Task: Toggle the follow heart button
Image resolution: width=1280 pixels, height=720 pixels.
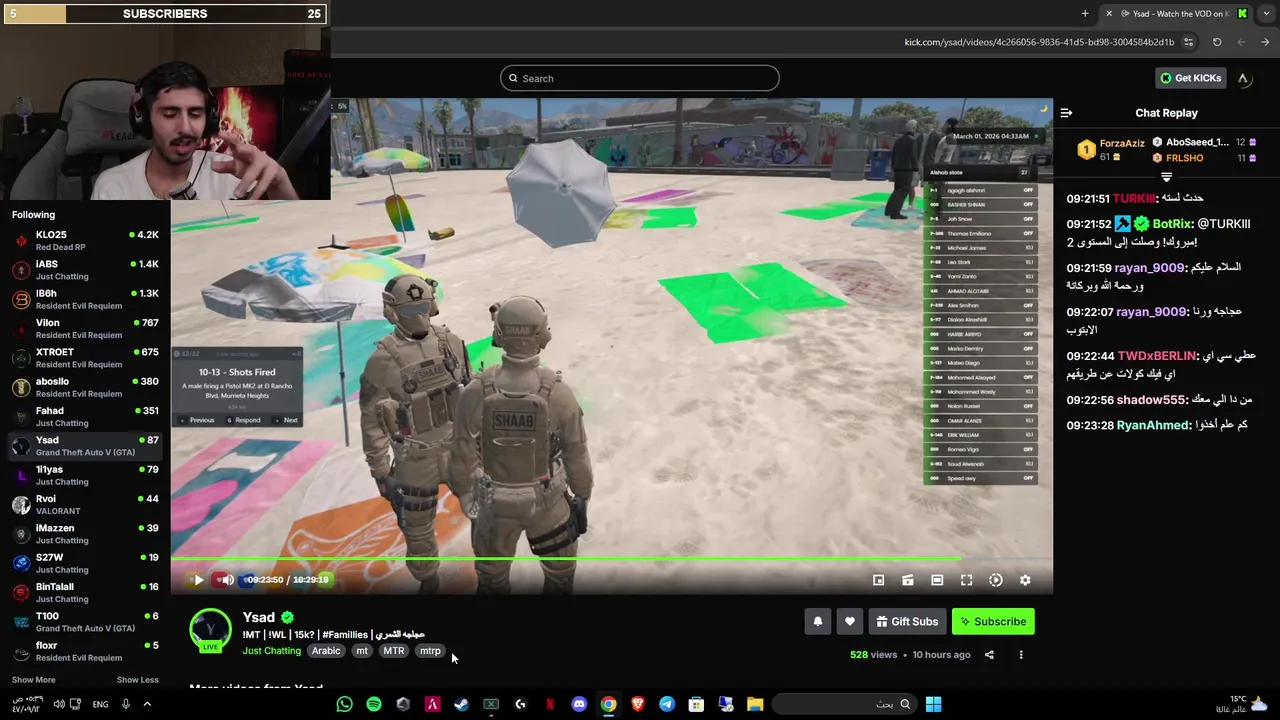Action: [x=849, y=622]
